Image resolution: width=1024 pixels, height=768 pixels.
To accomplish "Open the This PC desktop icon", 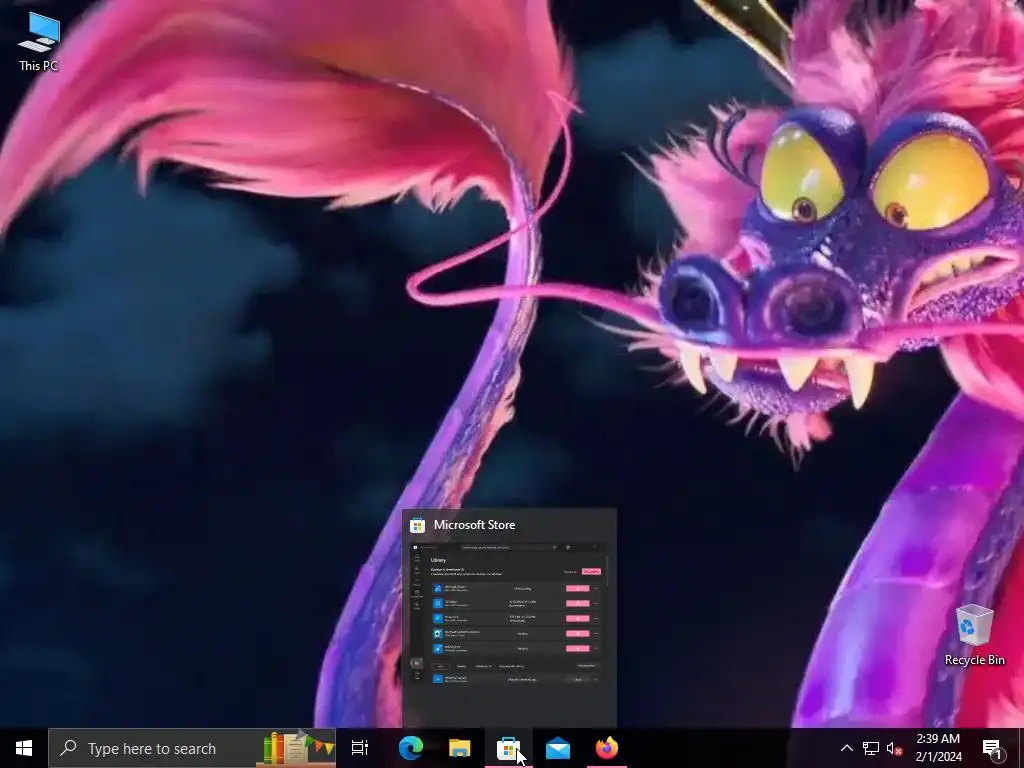I will coord(39,41).
